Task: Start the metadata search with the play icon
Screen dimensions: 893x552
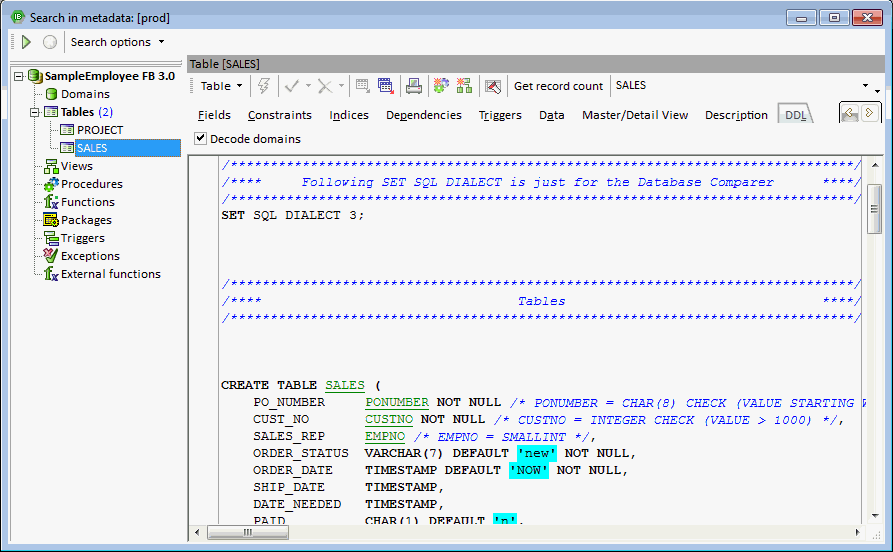Action: 26,42
